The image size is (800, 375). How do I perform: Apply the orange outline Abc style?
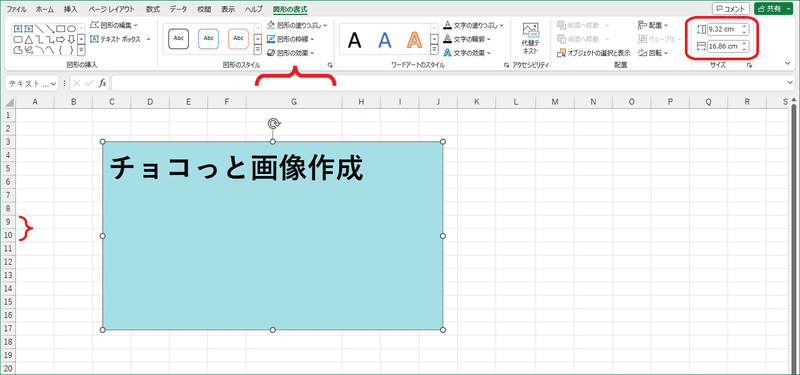pos(238,39)
